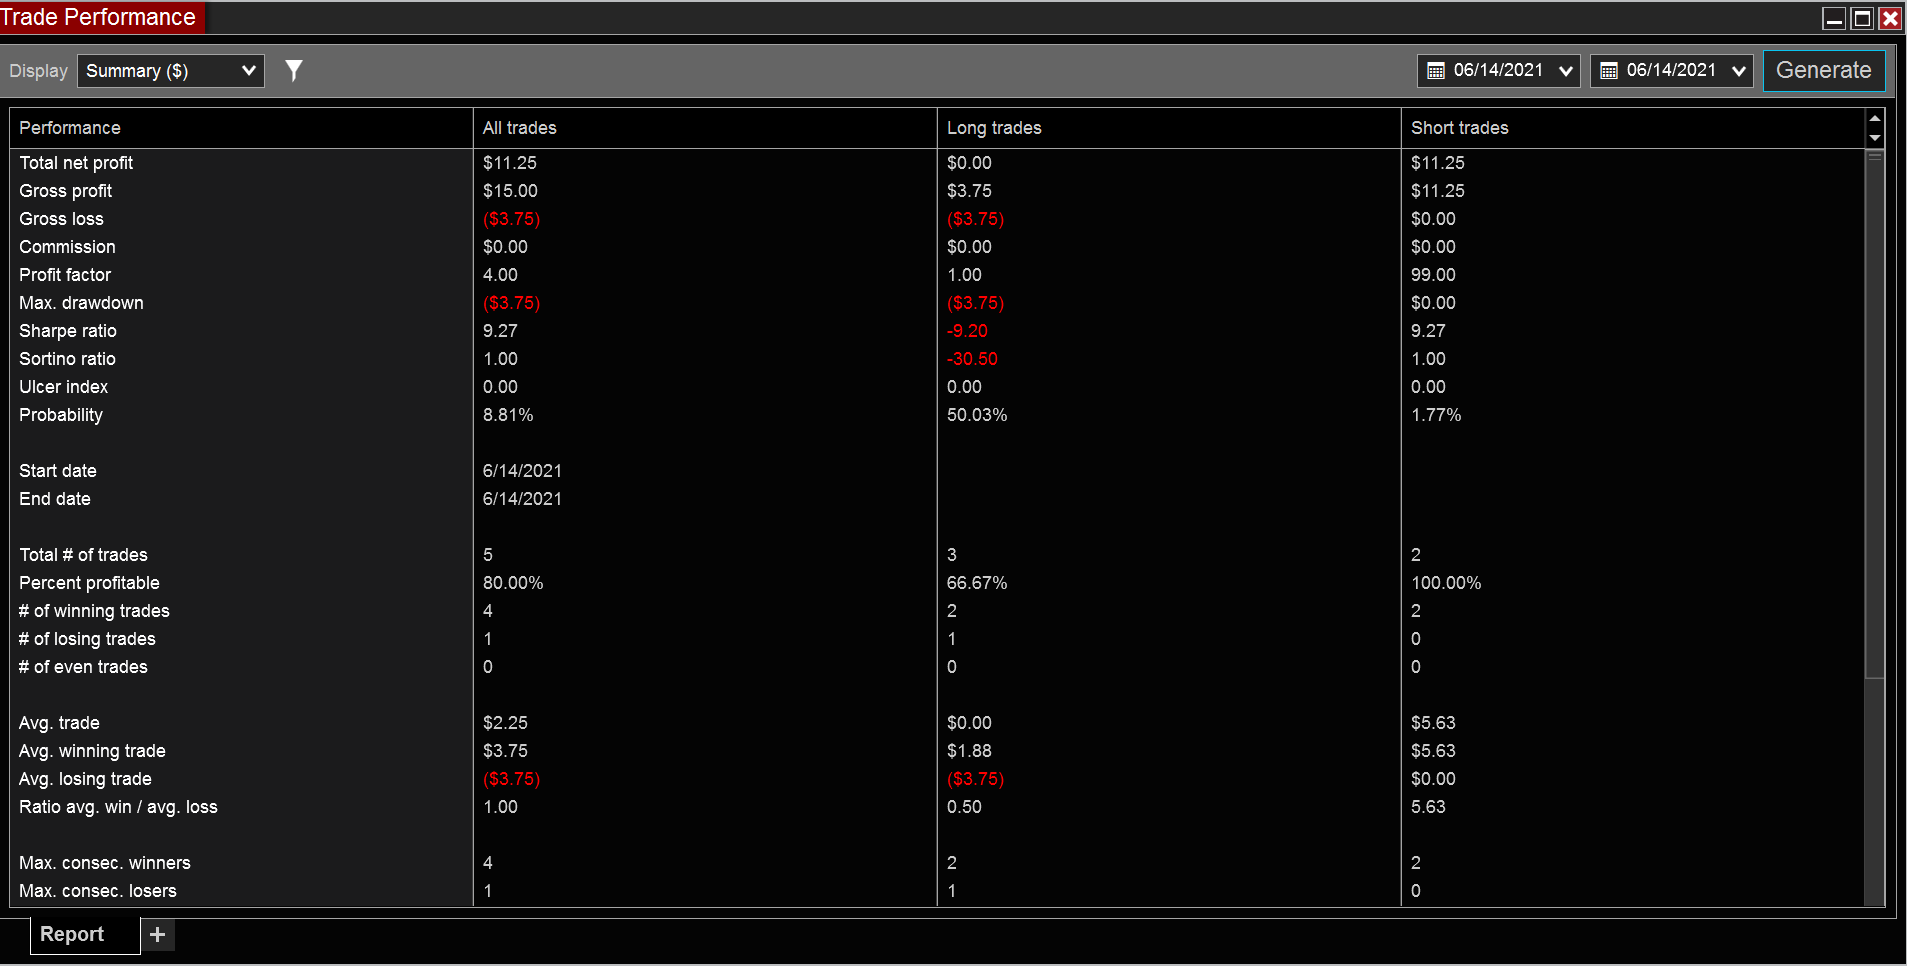Select the Avg. losing trade row label
The image size is (1907, 966).
tap(85, 779)
